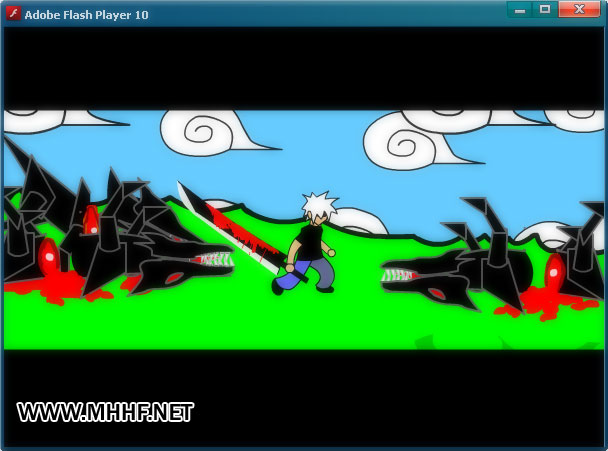Click the red orb on right dragon body

point(554,271)
